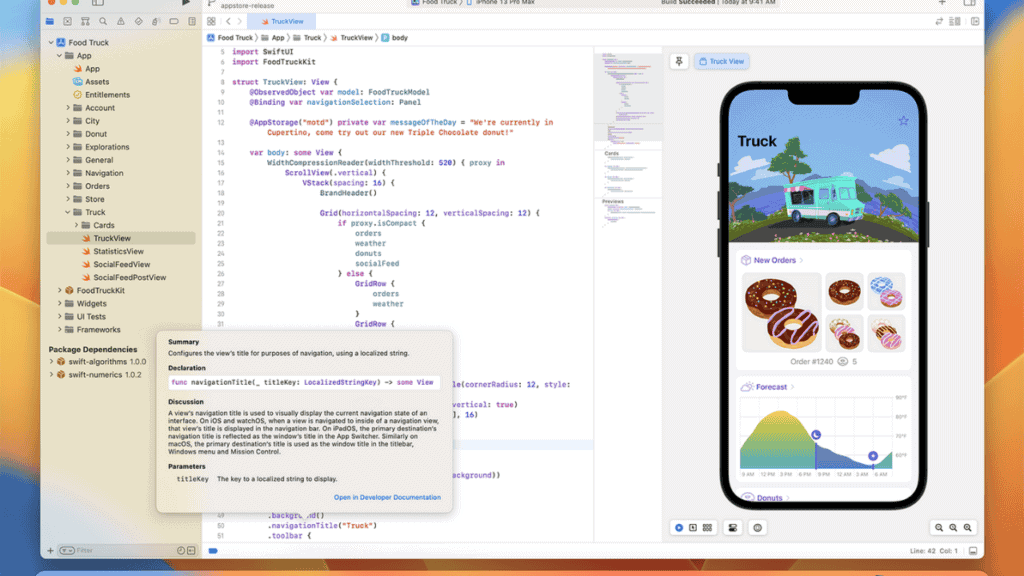Switch preview to Selectable mode

[x=693, y=528]
